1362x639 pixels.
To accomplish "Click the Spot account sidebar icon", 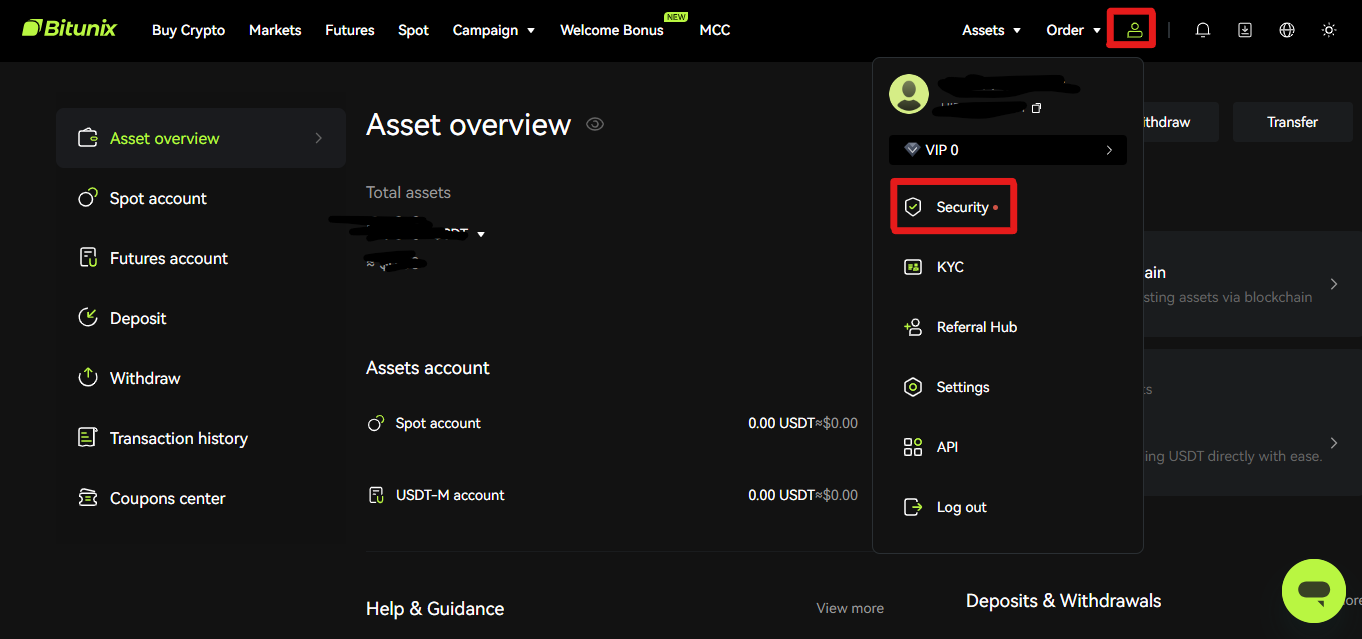I will [88, 198].
